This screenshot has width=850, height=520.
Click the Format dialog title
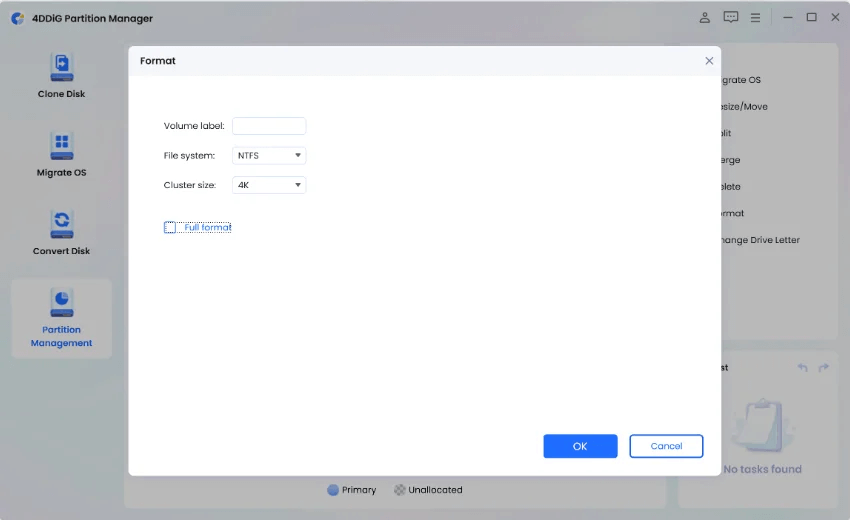point(158,61)
